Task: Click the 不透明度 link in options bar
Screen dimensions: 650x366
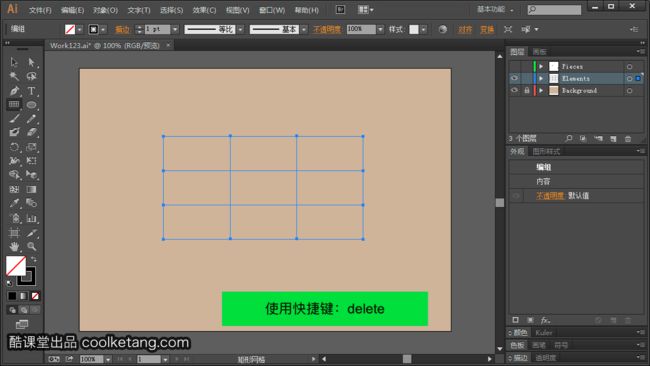Action: (x=327, y=29)
